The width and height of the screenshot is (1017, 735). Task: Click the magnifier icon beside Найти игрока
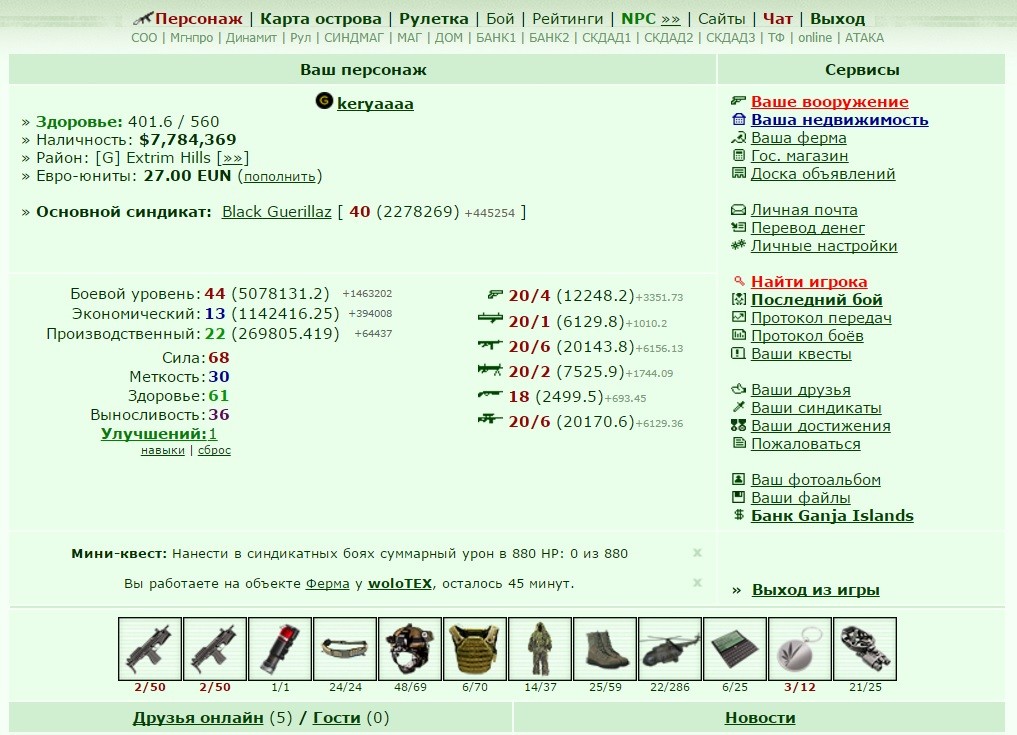pos(739,281)
